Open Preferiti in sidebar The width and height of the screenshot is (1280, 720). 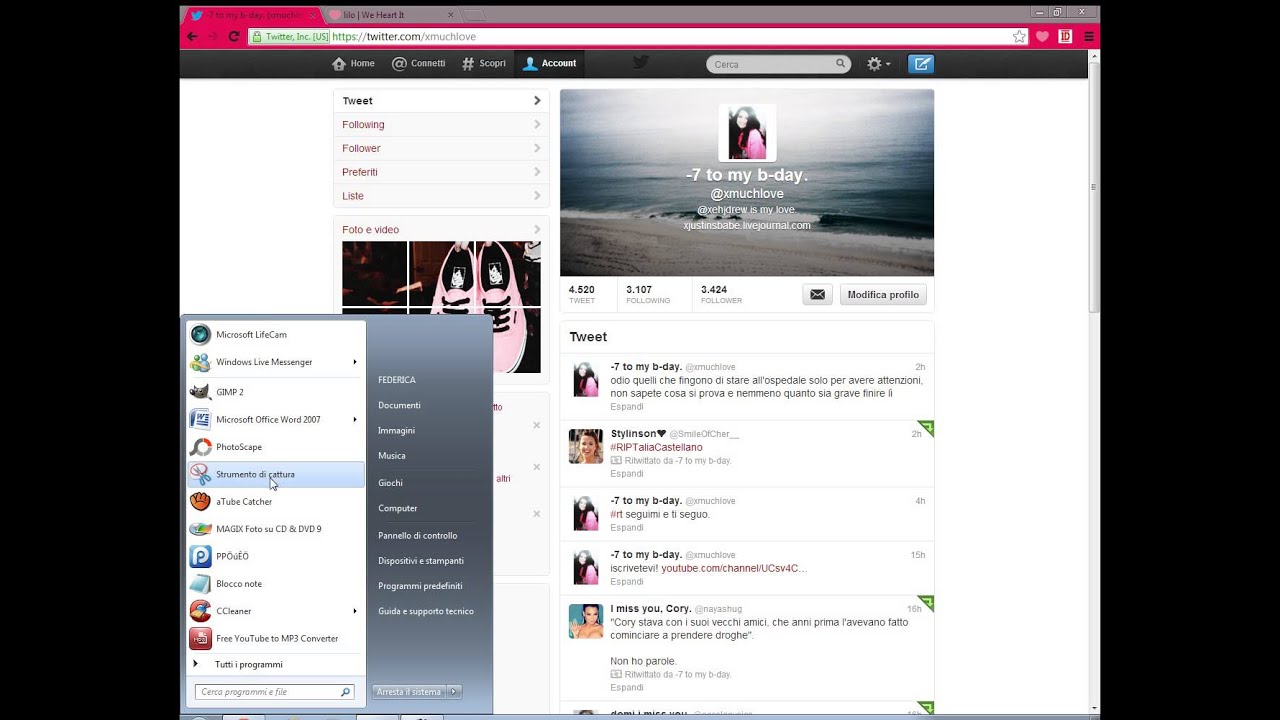point(441,172)
